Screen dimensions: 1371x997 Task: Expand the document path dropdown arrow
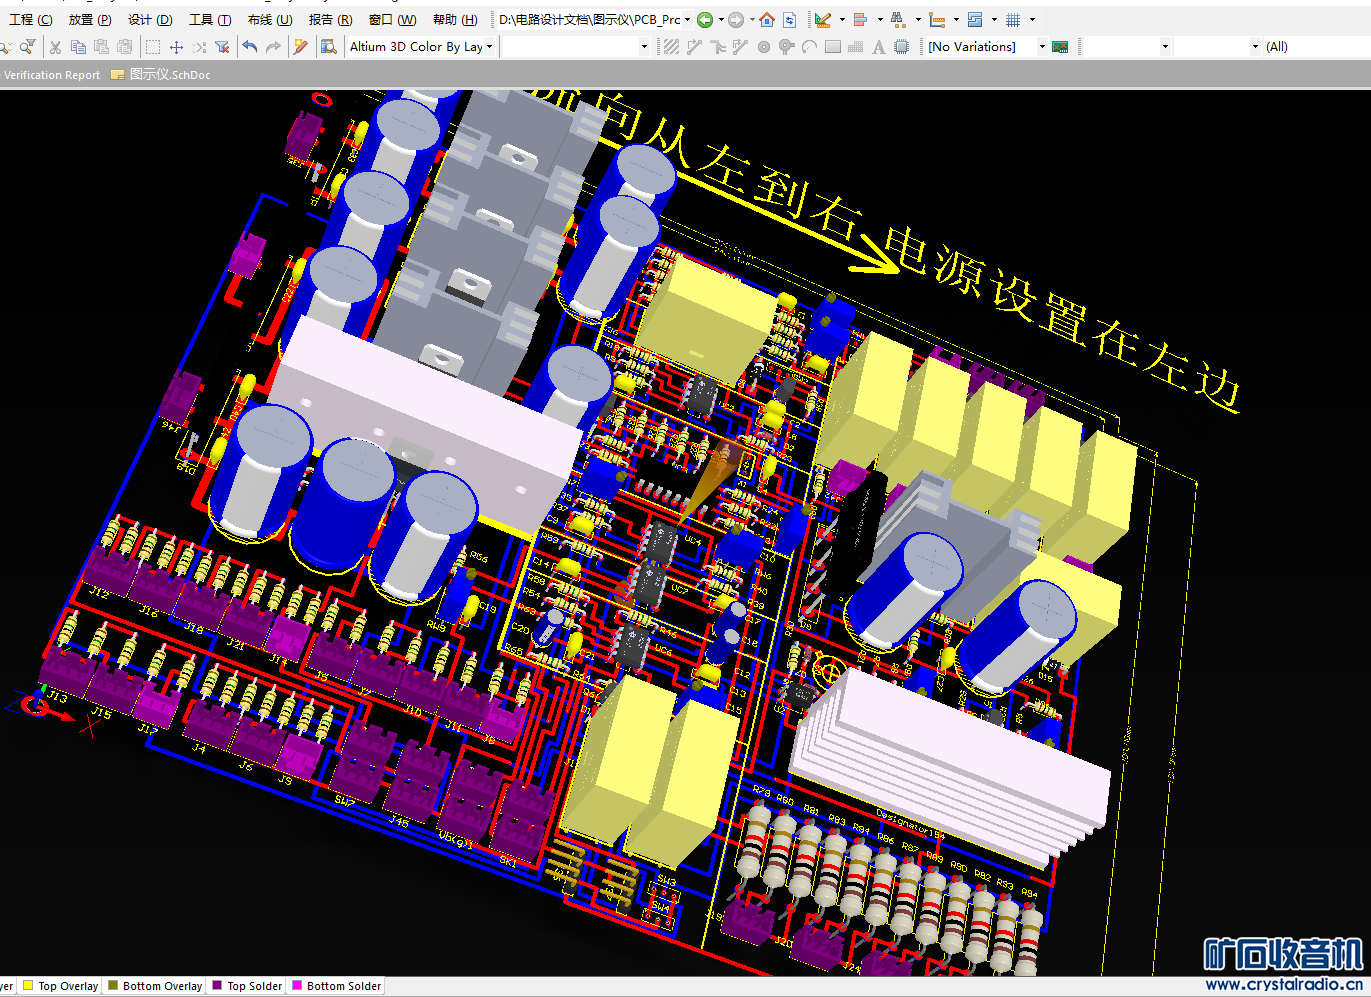point(687,20)
